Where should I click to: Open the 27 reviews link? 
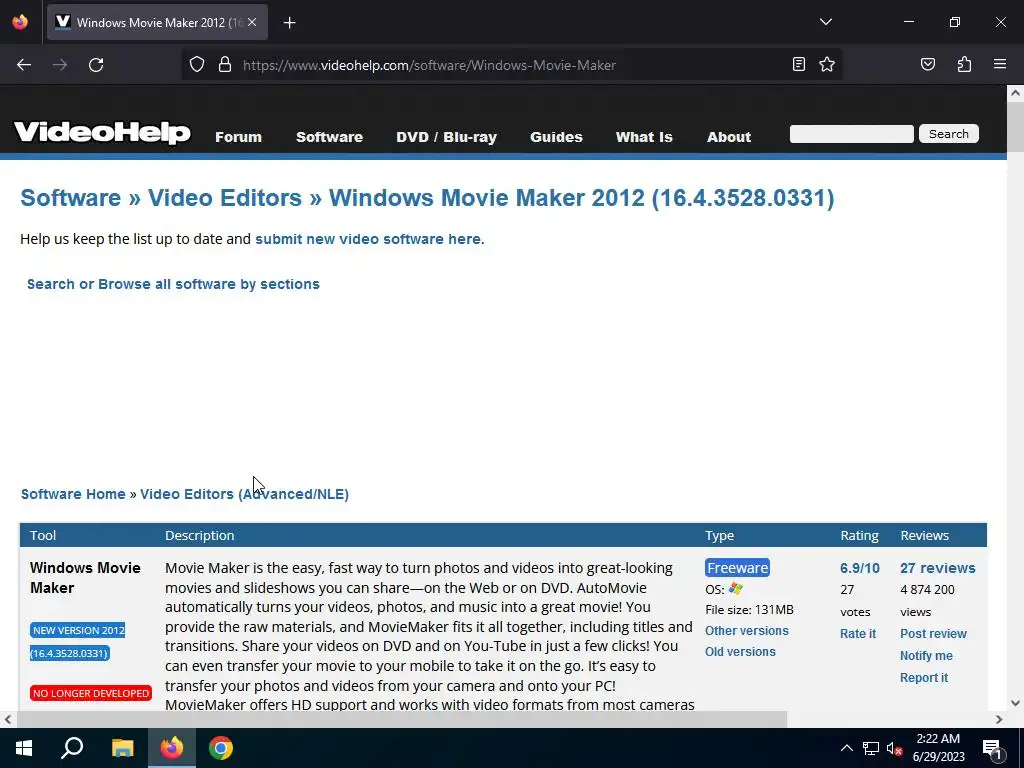click(x=937, y=568)
